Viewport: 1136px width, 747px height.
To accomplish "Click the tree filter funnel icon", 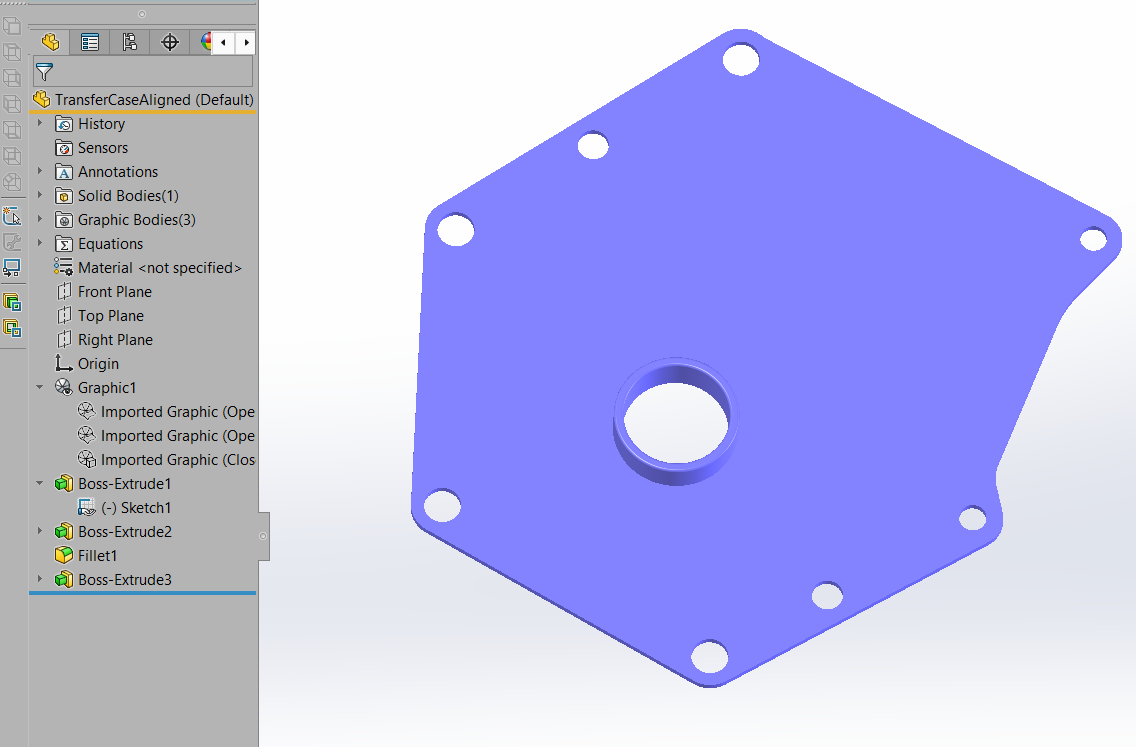I will pos(44,71).
